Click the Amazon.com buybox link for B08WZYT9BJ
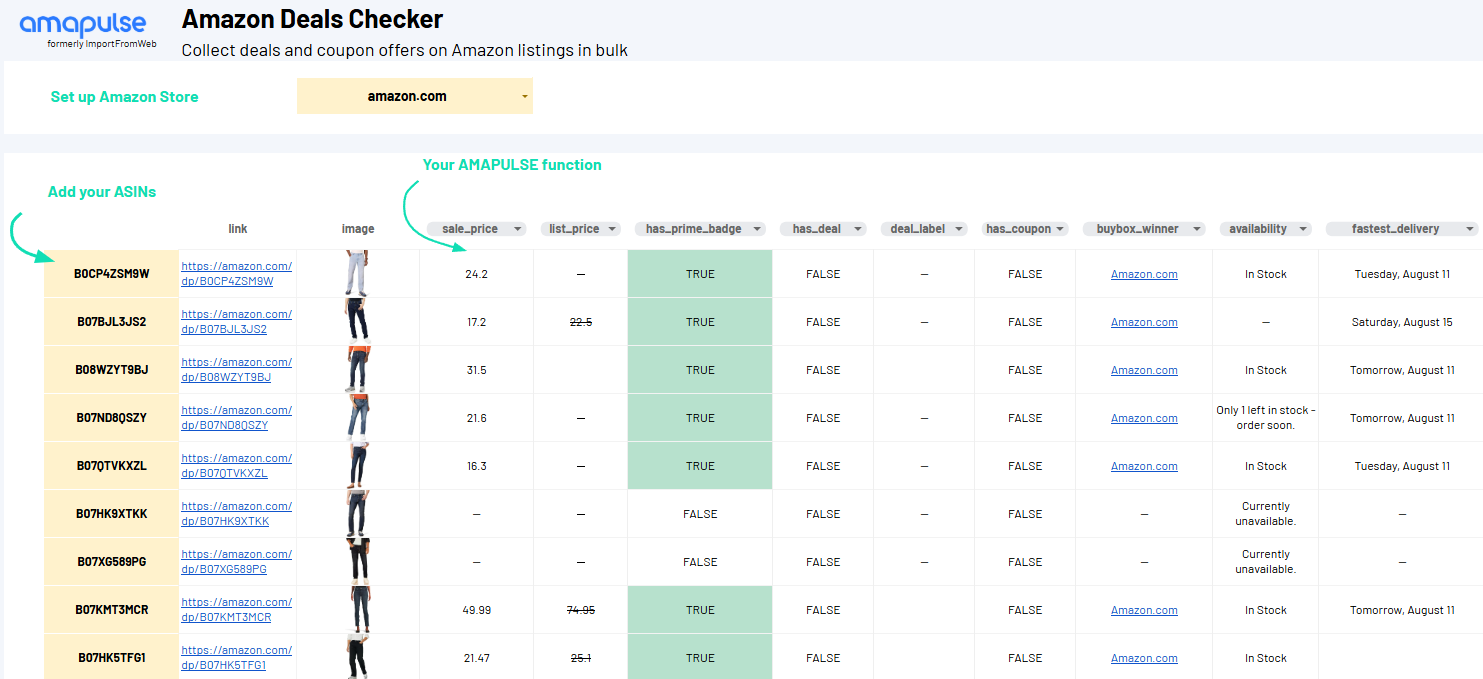 tap(1144, 370)
